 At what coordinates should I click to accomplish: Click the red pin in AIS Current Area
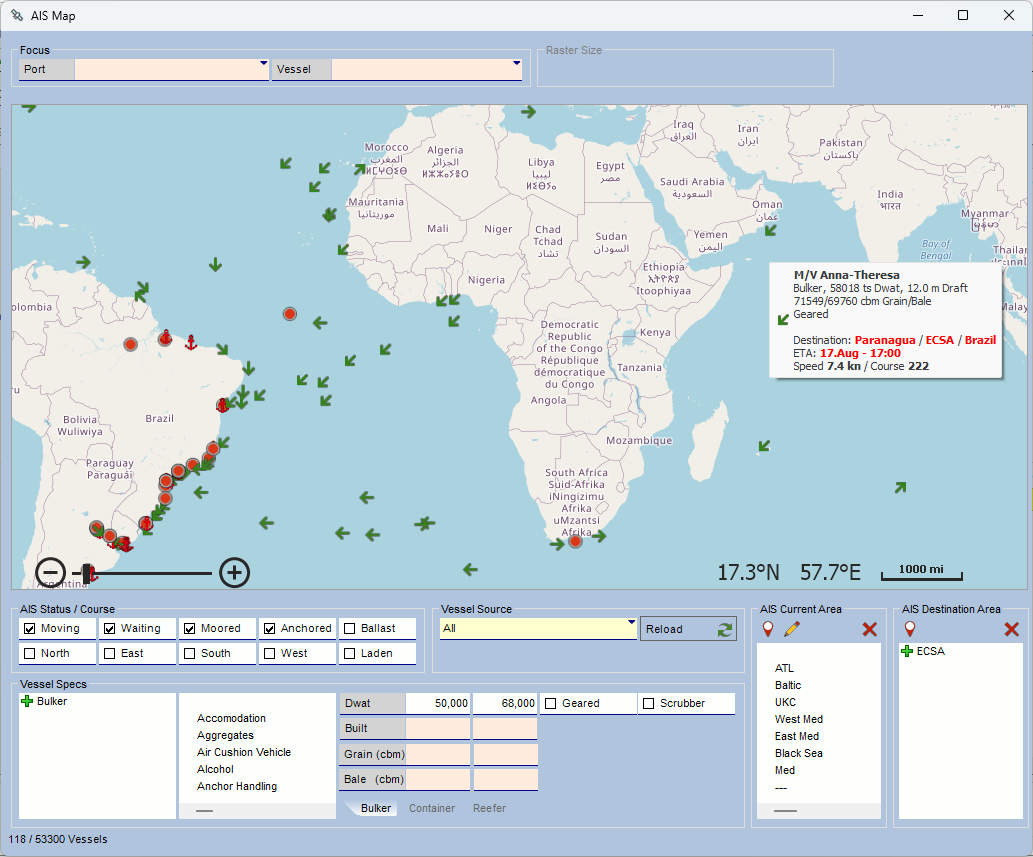pyautogui.click(x=768, y=629)
